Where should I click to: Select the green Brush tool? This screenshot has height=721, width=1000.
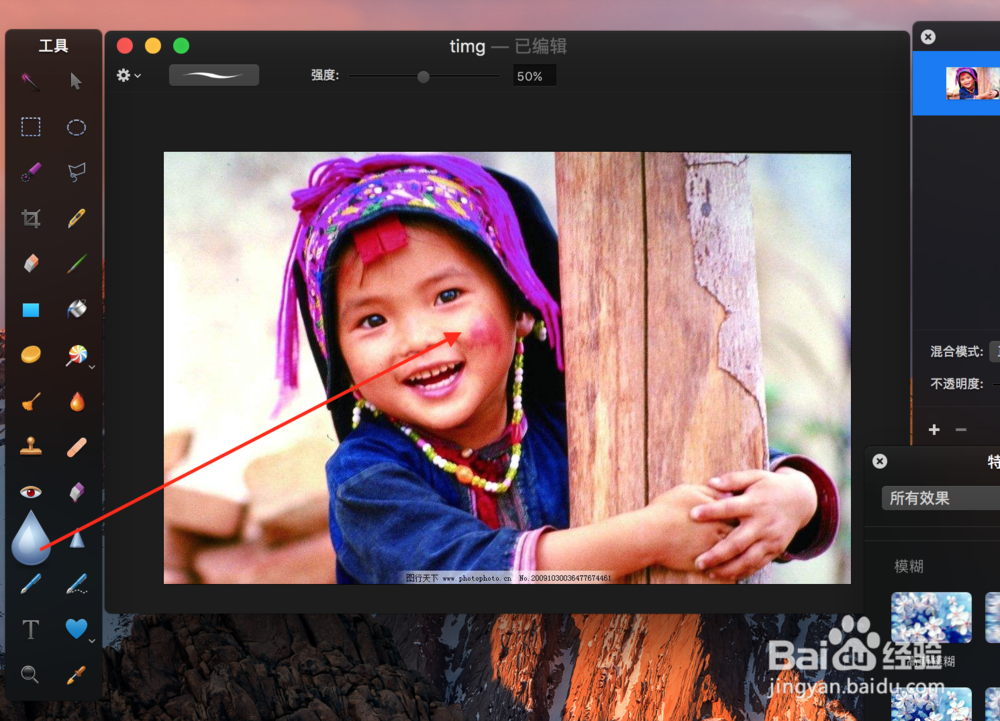tap(77, 263)
